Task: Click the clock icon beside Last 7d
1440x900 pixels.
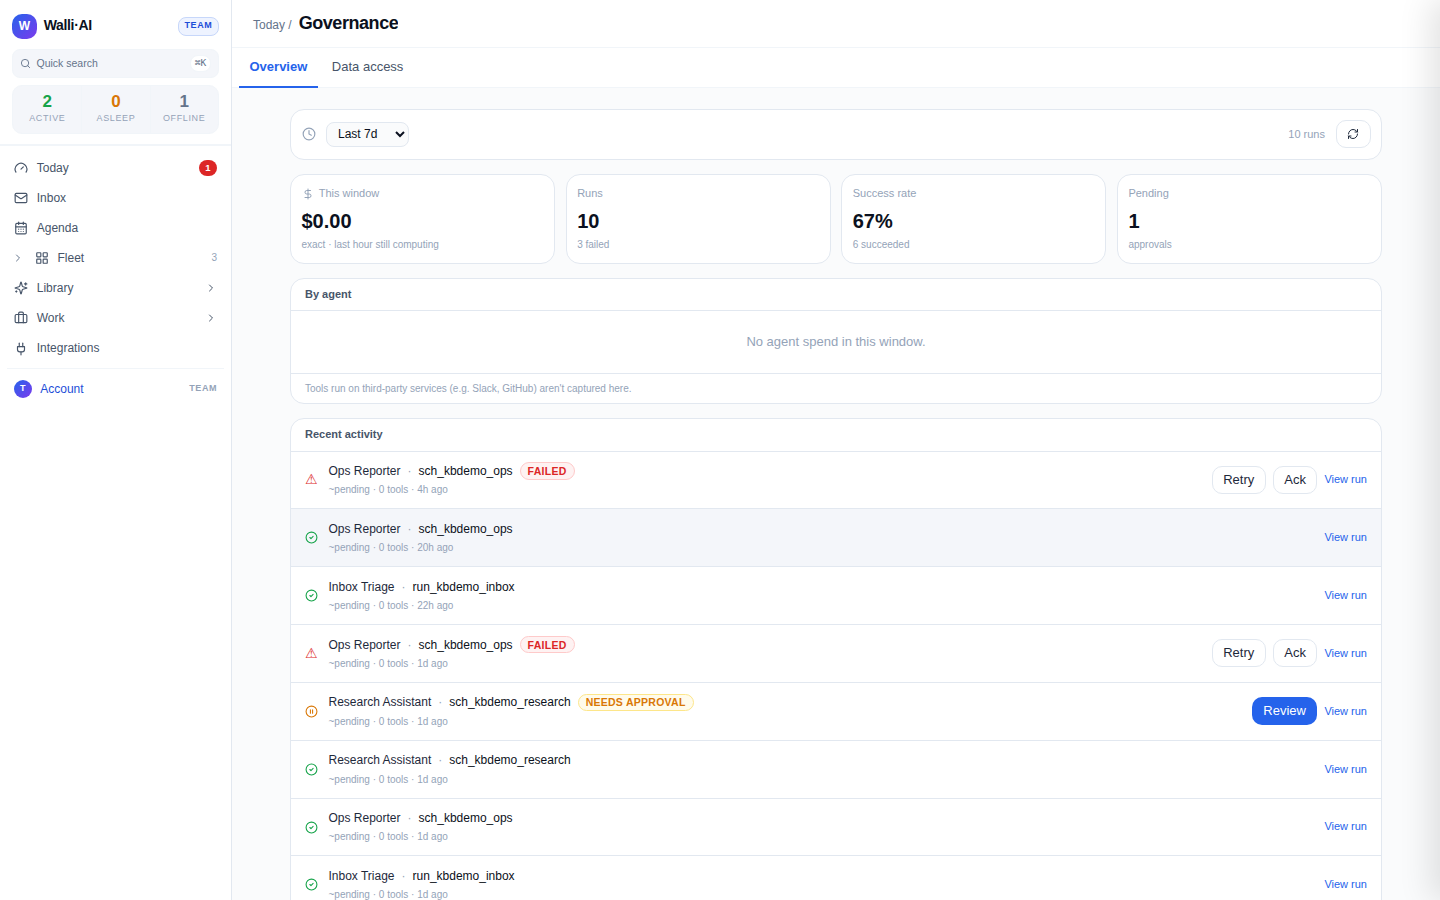Action: click(309, 134)
